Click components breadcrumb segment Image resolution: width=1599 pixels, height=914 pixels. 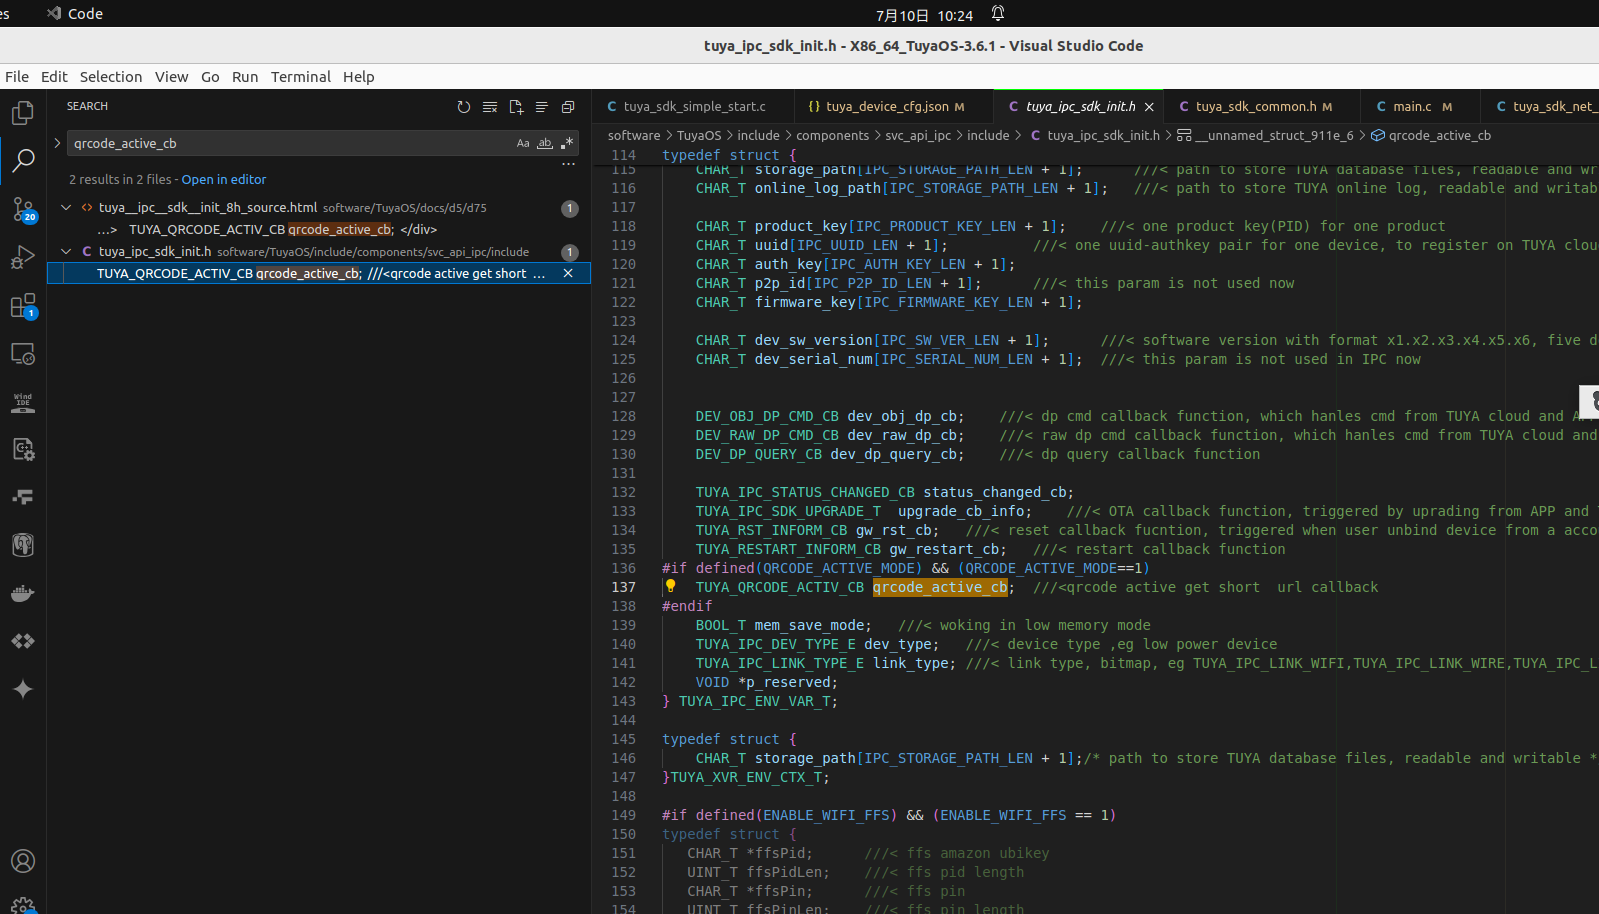point(832,136)
